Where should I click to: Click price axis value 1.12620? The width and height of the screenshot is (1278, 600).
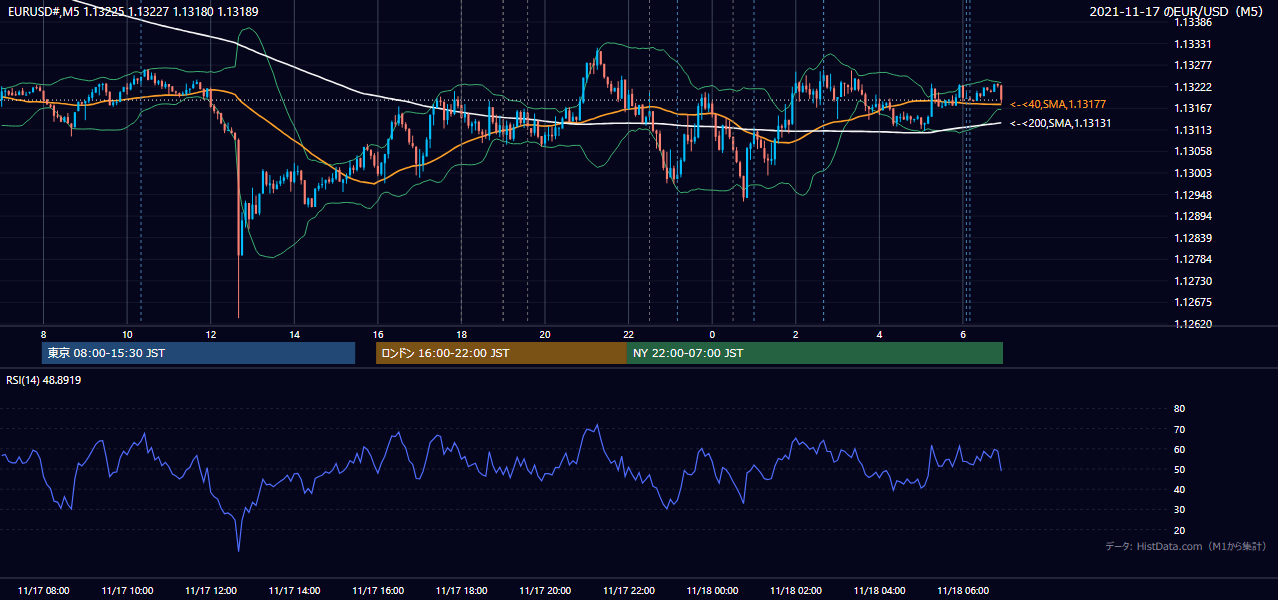[x=1193, y=324]
